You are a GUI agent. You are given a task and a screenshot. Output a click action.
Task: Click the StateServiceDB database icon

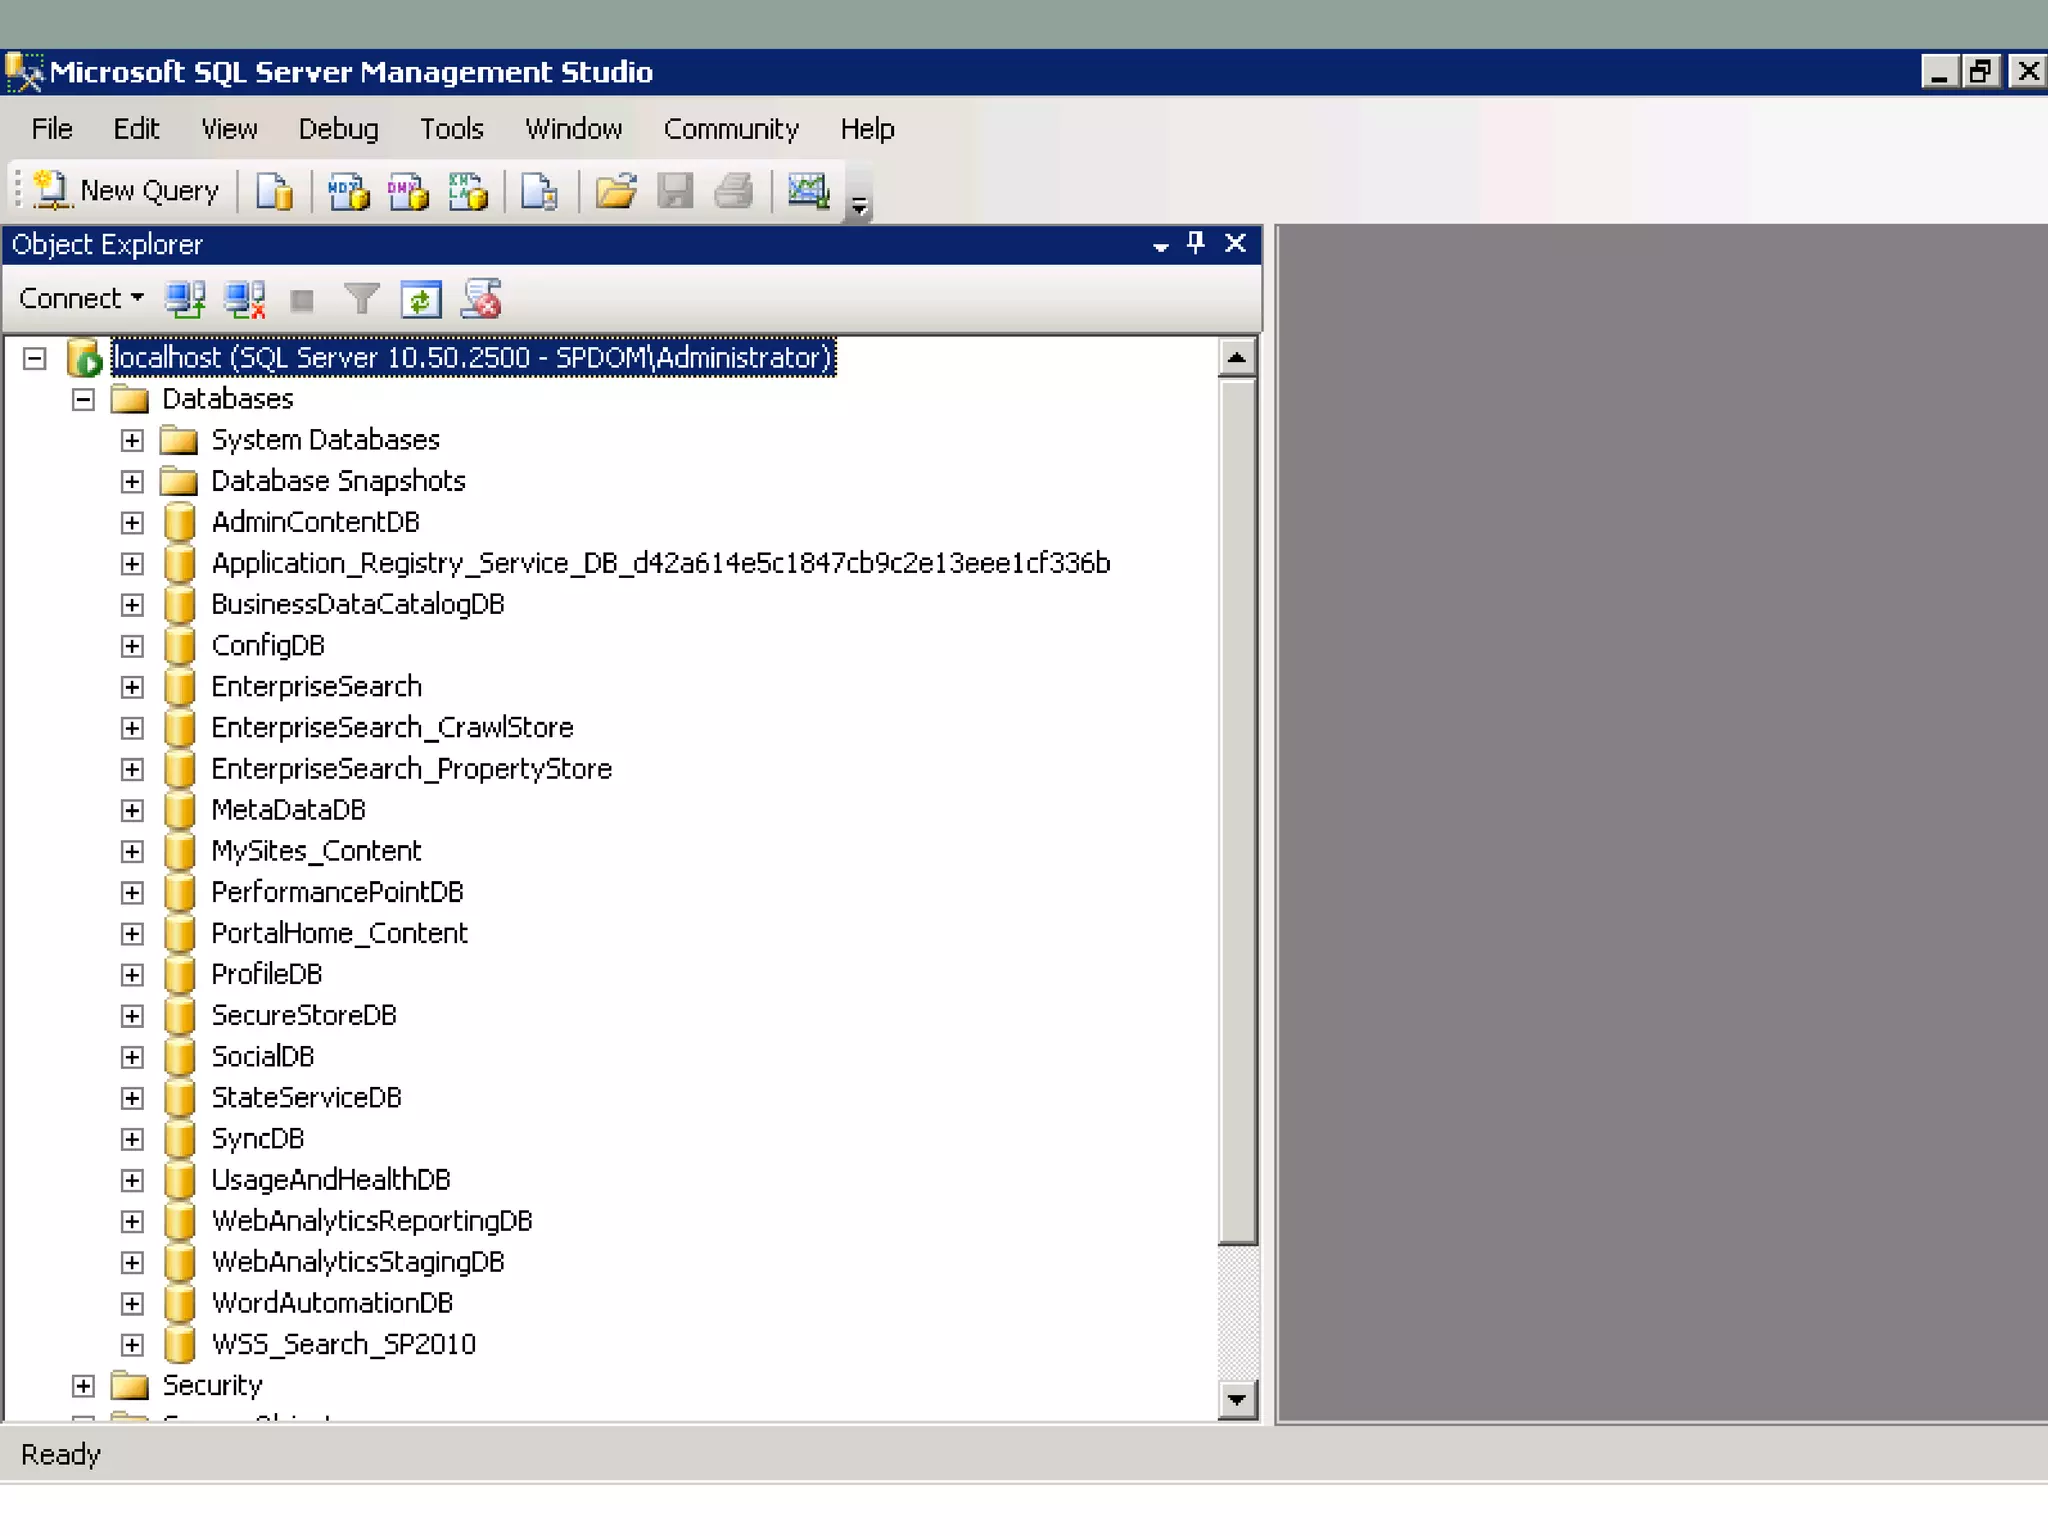tap(179, 1098)
